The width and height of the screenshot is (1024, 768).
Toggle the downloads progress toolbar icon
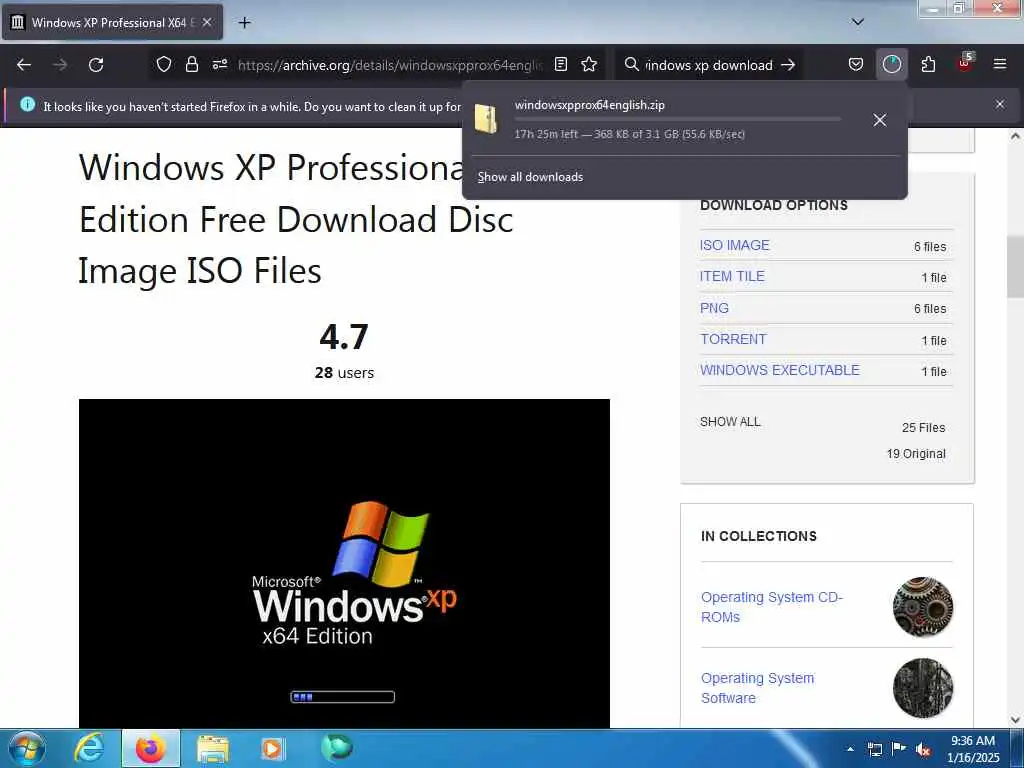pyautogui.click(x=891, y=64)
